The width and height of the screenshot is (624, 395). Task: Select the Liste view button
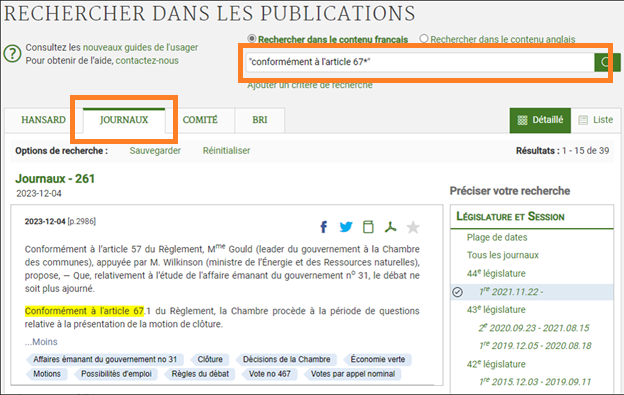pyautogui.click(x=596, y=120)
